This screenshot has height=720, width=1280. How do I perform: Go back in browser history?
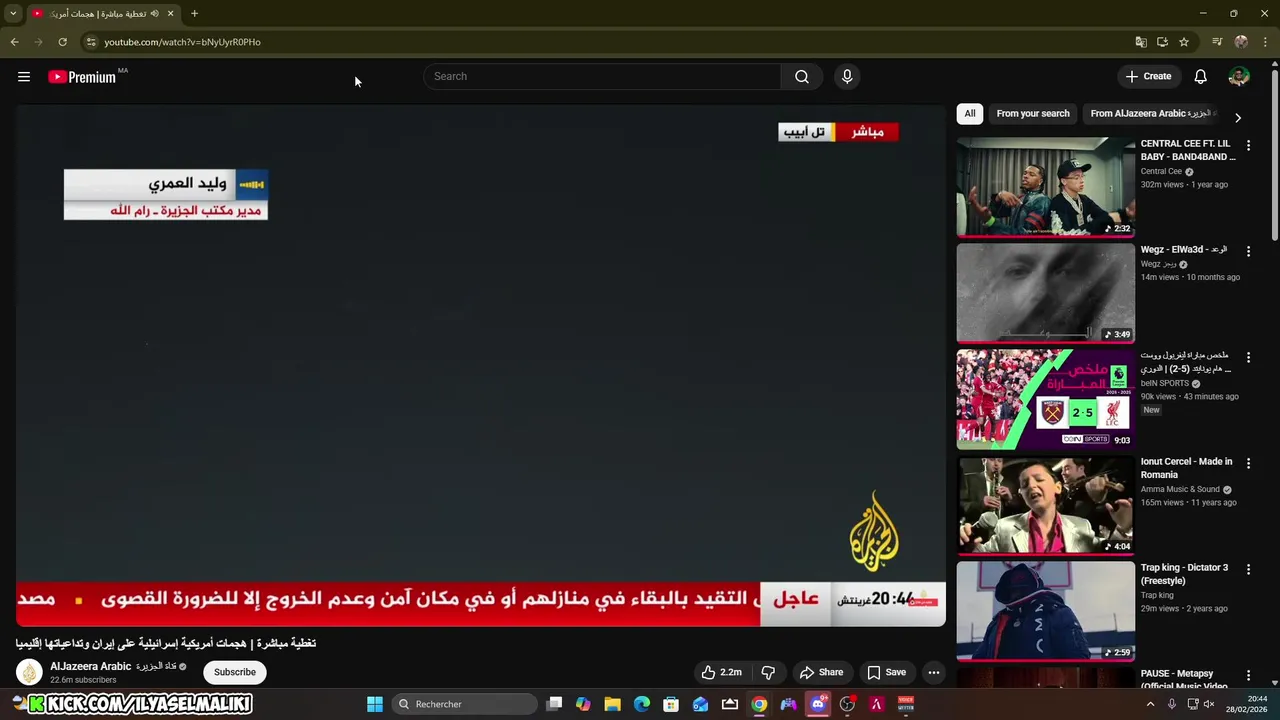point(14,42)
